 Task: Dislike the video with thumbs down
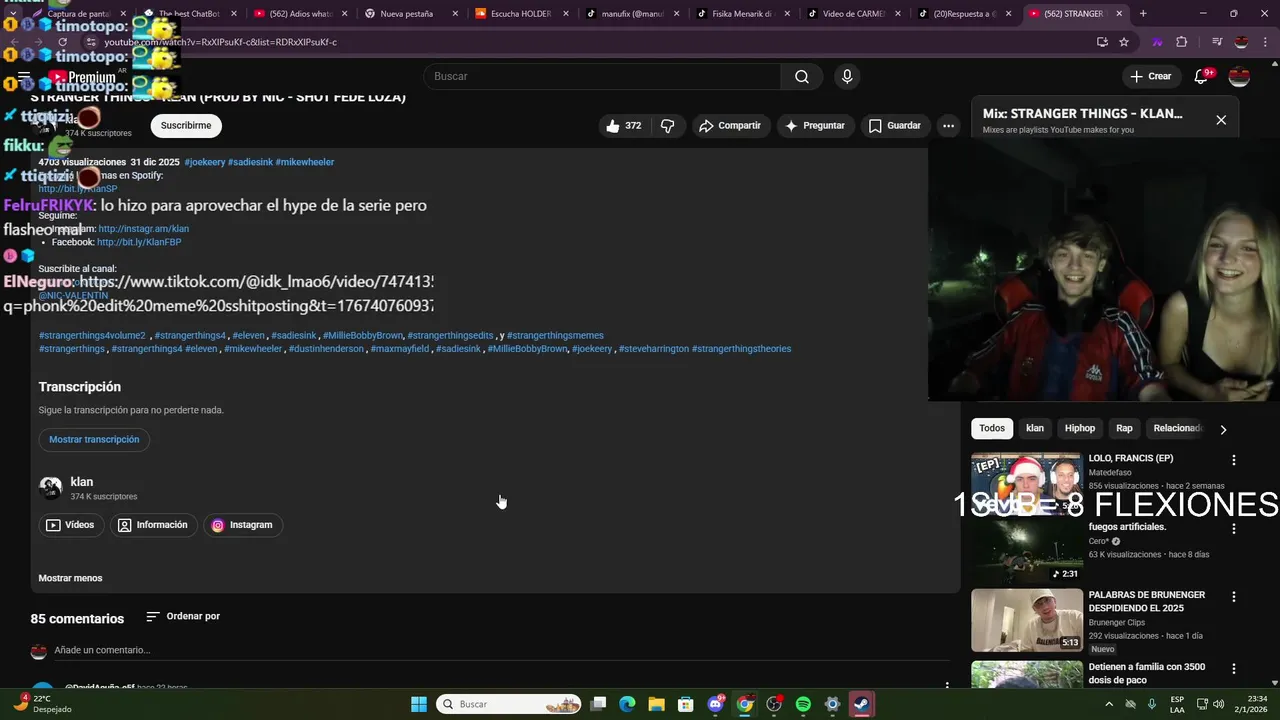click(x=667, y=126)
